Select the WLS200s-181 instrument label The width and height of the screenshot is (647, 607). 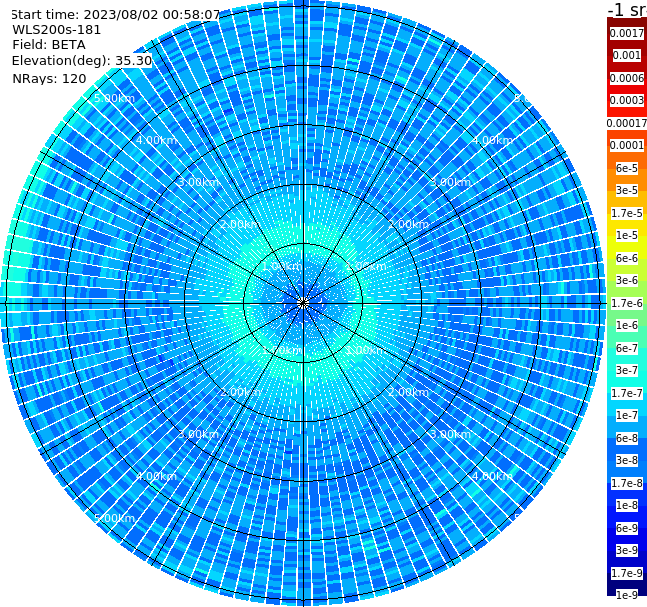click(57, 30)
